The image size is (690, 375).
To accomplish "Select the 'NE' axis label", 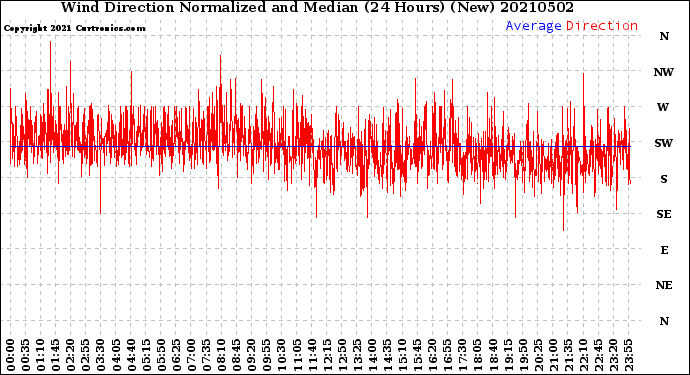I will (x=664, y=286).
